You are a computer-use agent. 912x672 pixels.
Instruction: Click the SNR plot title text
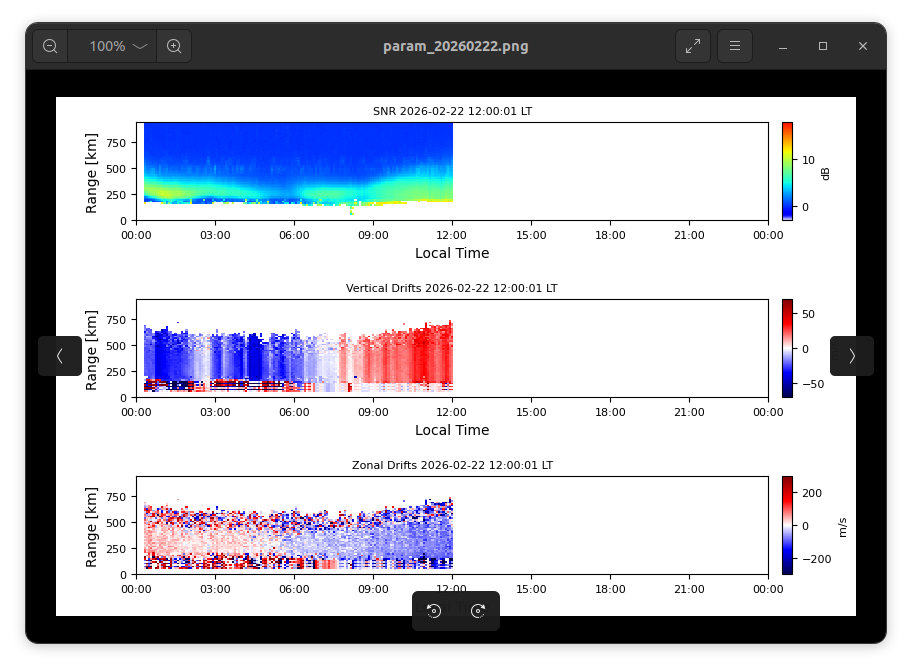click(452, 111)
